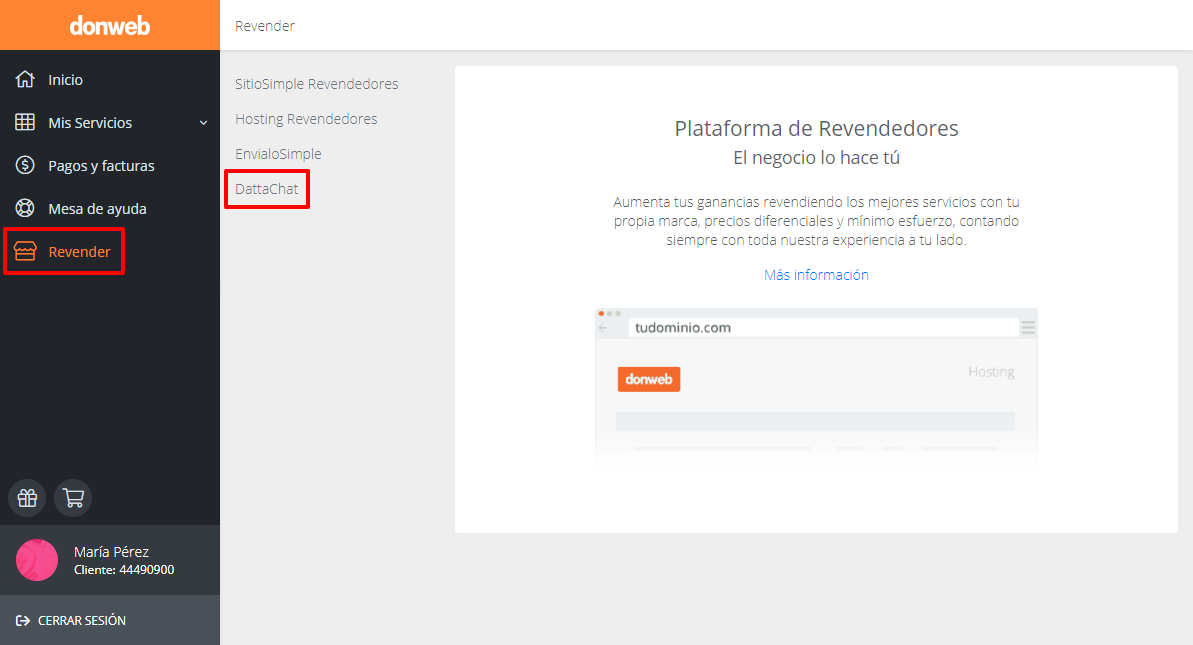Viewport: 1193px width, 645px height.
Task: Open the shopping cart icon button
Action: click(x=73, y=497)
